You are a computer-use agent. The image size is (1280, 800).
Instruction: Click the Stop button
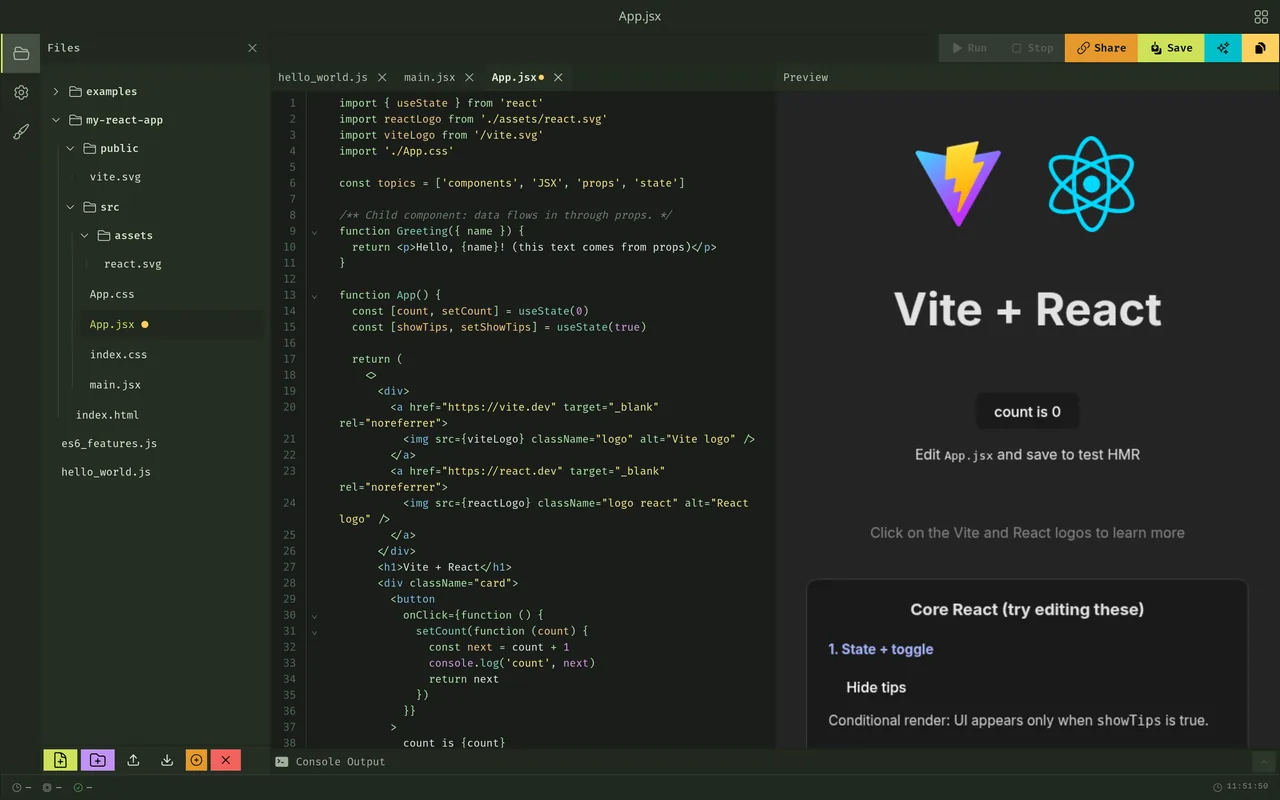tap(1032, 48)
